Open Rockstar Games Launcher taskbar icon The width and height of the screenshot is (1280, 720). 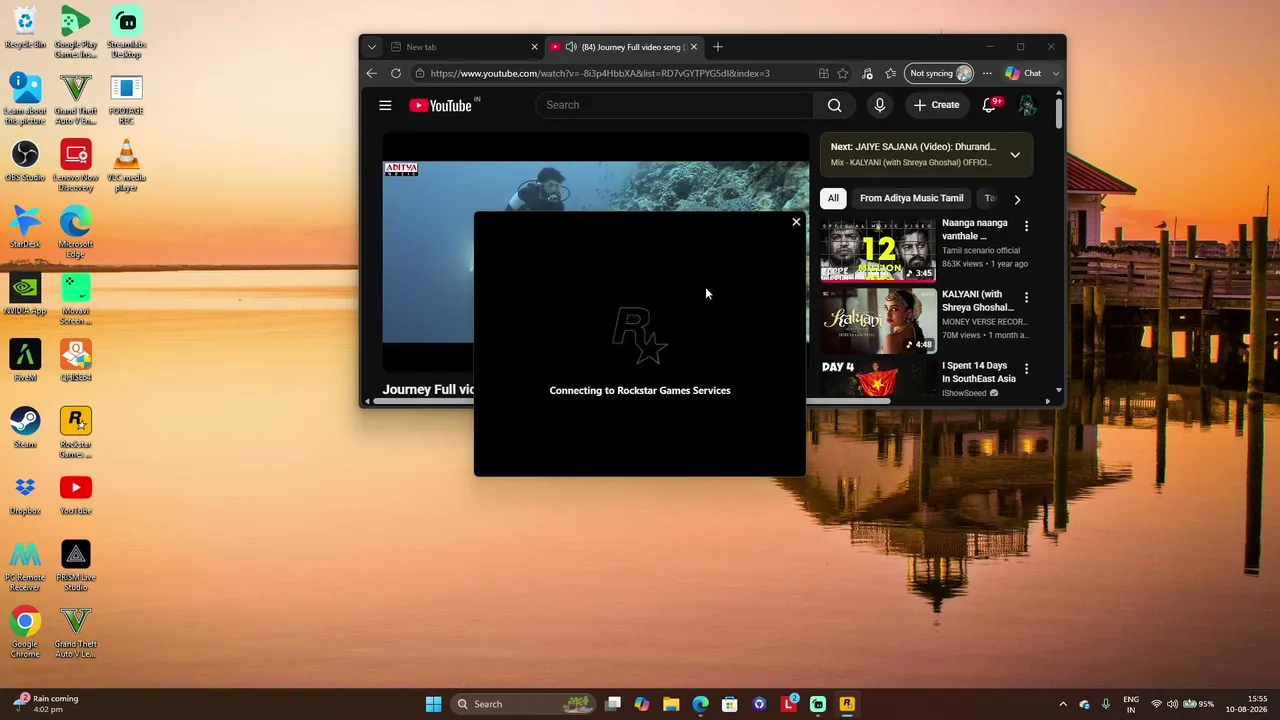coord(847,704)
